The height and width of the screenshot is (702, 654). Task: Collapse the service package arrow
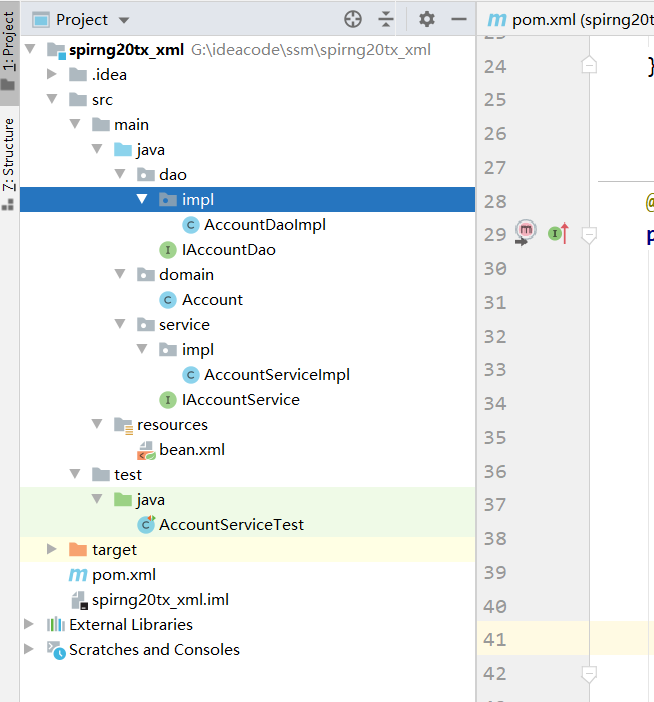120,324
